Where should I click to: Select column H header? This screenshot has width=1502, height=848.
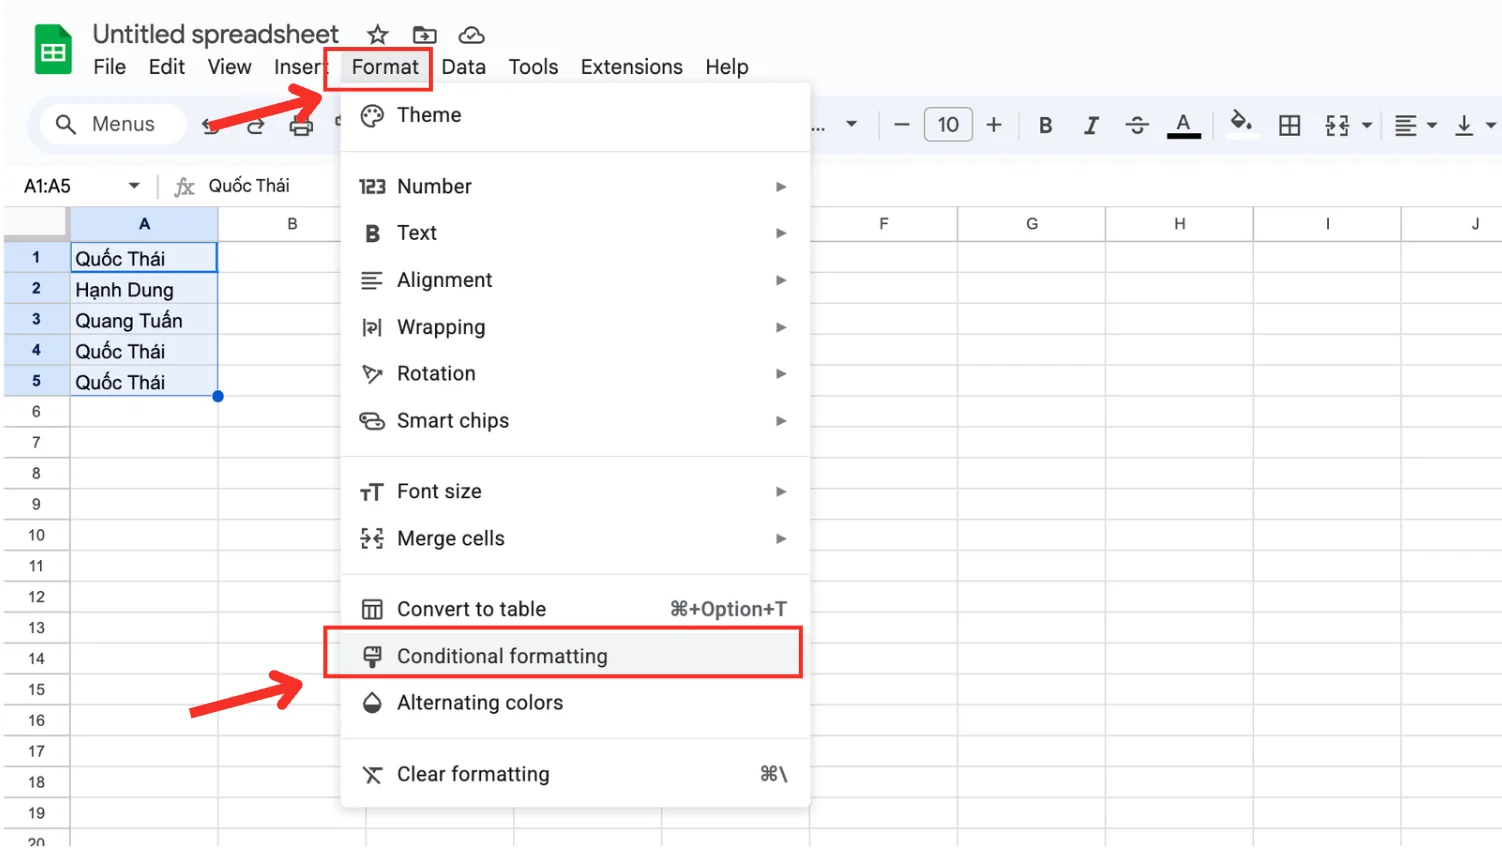coord(1179,224)
